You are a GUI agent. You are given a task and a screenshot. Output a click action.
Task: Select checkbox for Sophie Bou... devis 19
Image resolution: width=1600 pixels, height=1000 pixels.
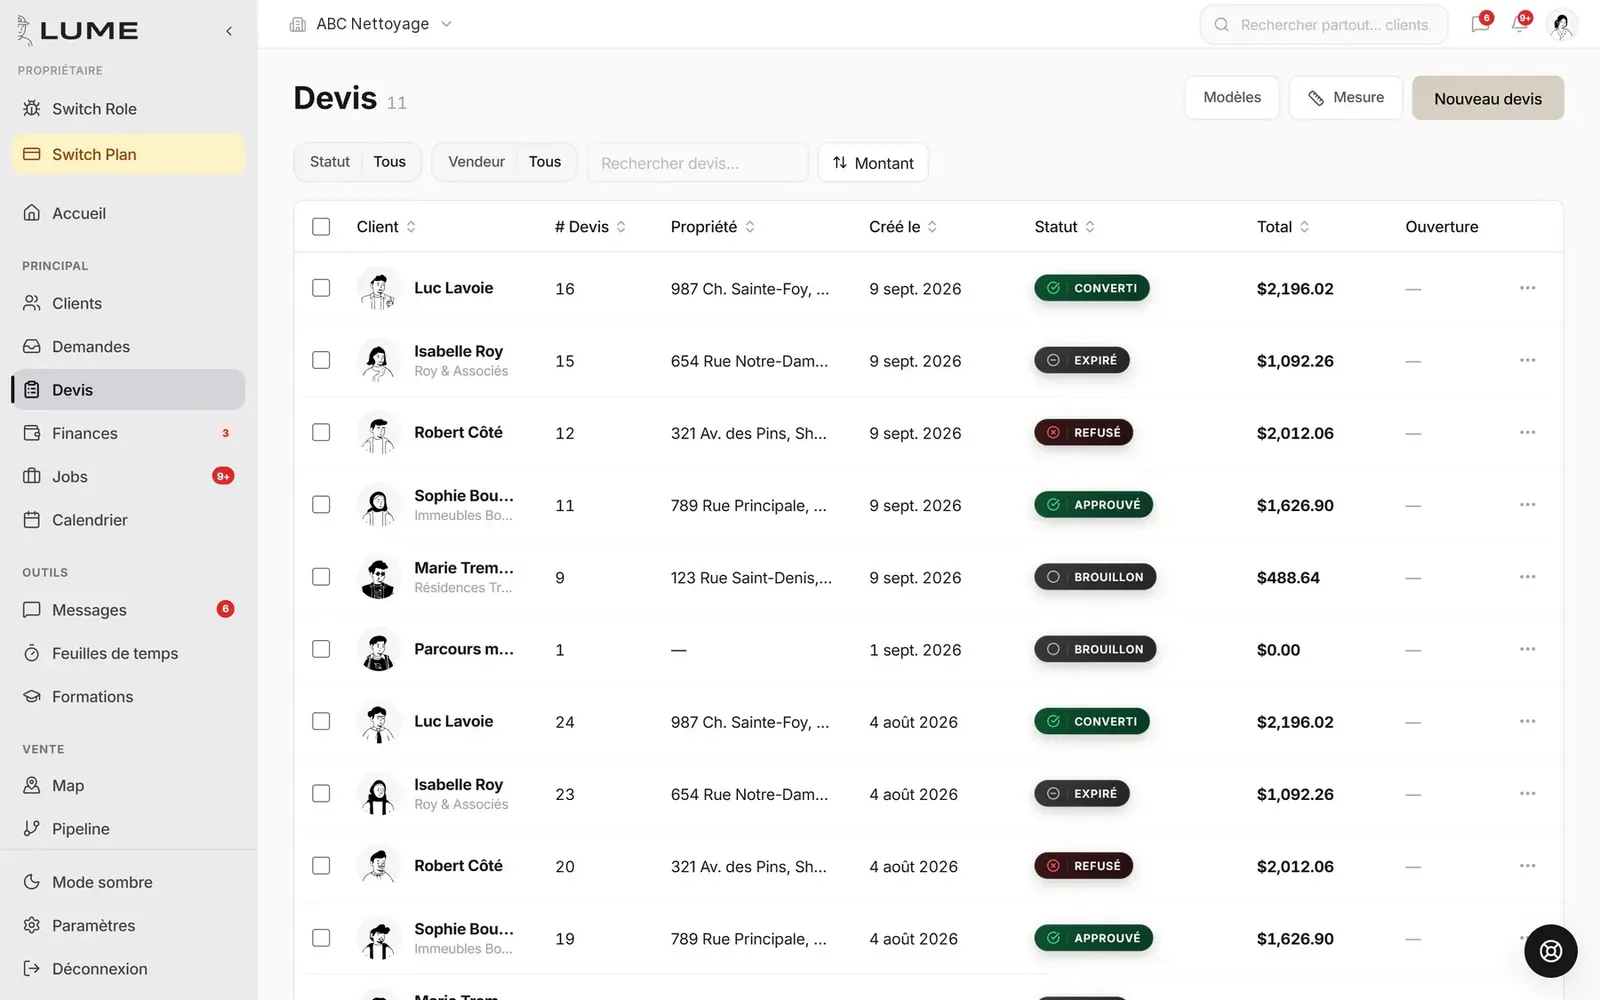point(321,938)
